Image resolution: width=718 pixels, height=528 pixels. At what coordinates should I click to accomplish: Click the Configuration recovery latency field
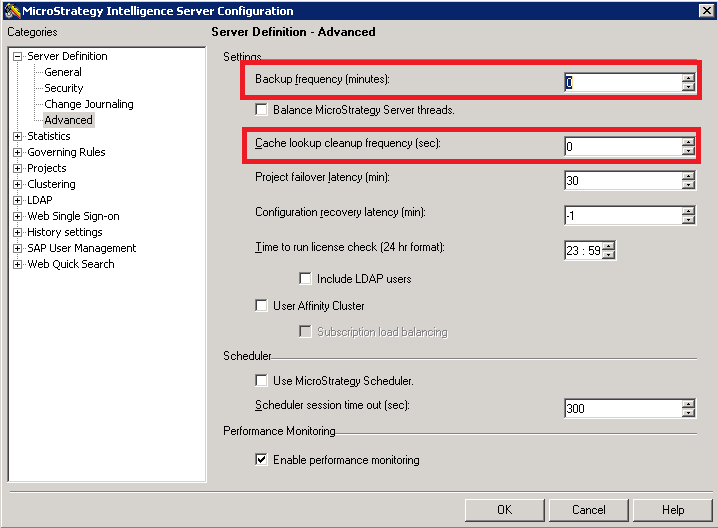[623, 215]
